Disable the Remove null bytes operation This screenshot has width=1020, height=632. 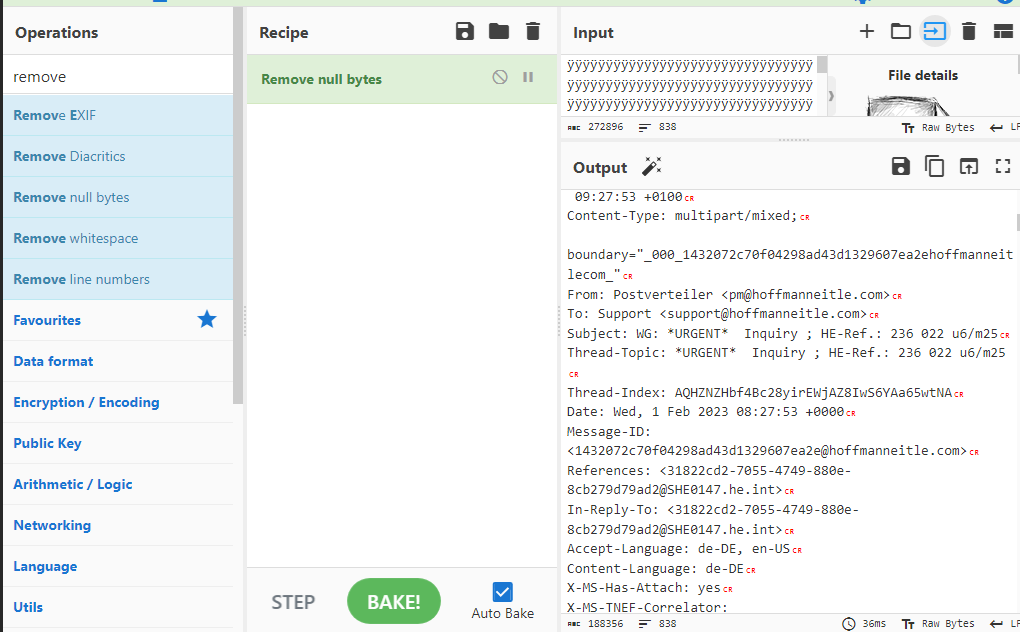pos(500,77)
